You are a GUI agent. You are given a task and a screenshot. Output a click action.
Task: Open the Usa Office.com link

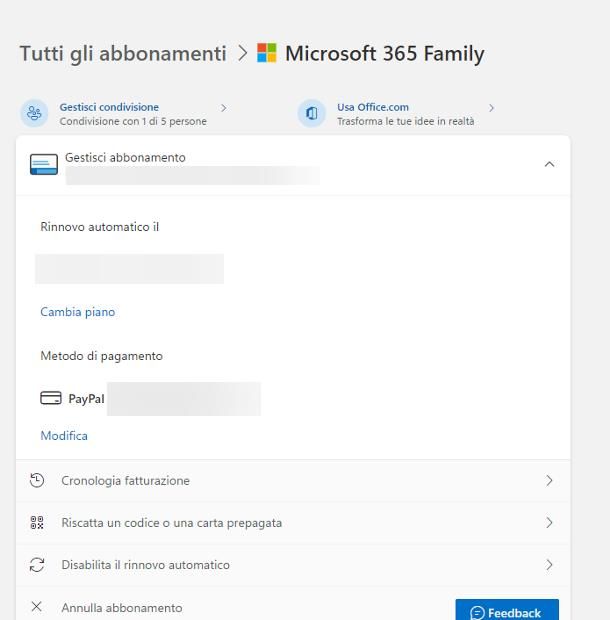tap(373, 107)
